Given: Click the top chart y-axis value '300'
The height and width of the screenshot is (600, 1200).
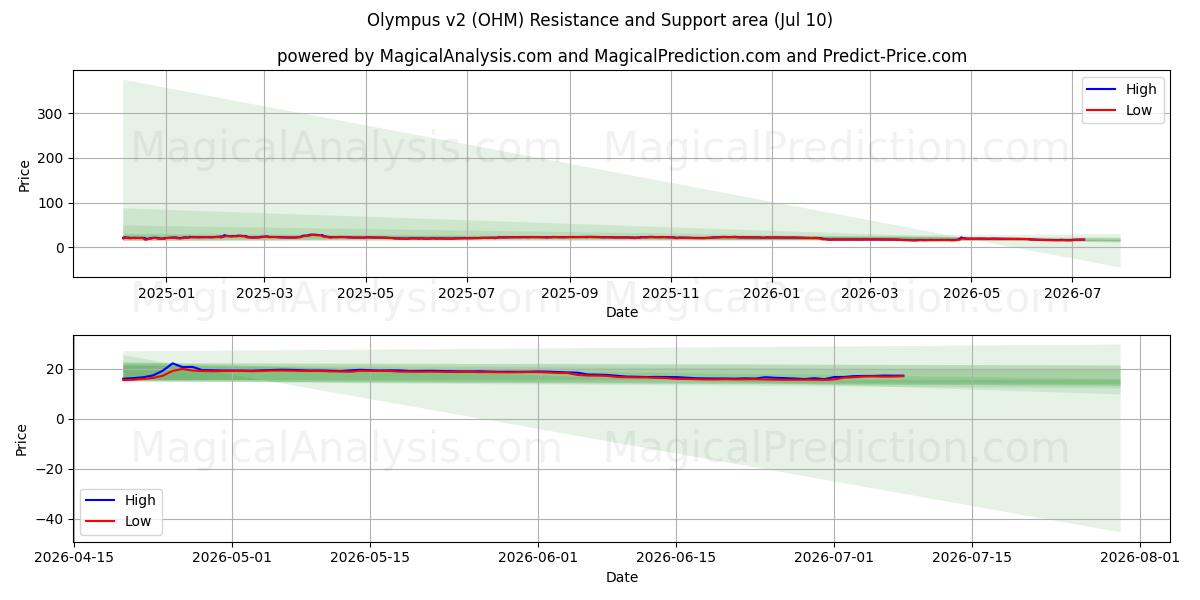Looking at the screenshot, I should pos(52,114).
